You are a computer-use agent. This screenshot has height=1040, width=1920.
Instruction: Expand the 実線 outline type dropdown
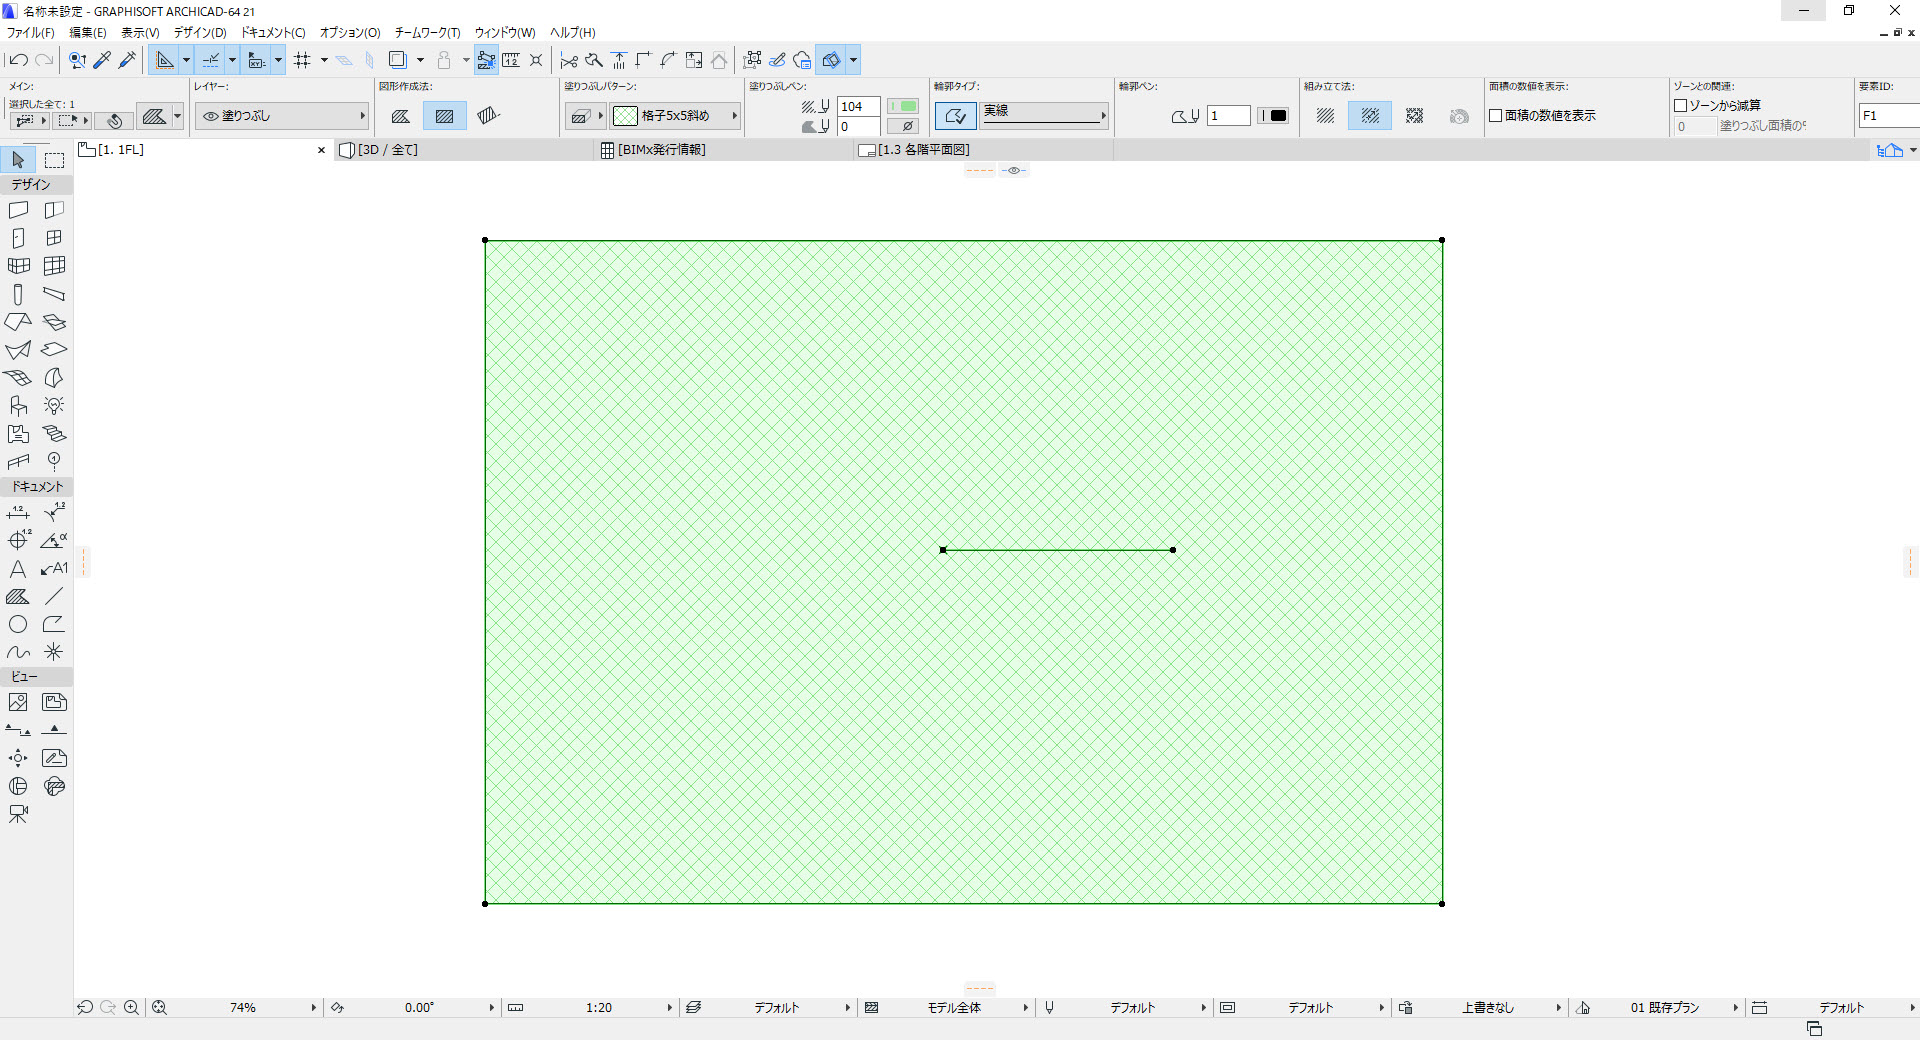tap(1045, 116)
